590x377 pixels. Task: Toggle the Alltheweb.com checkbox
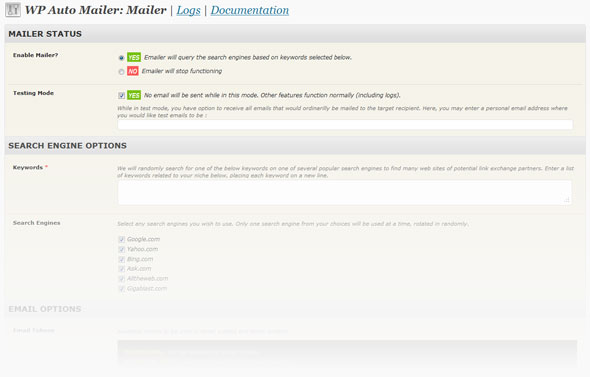click(122, 279)
